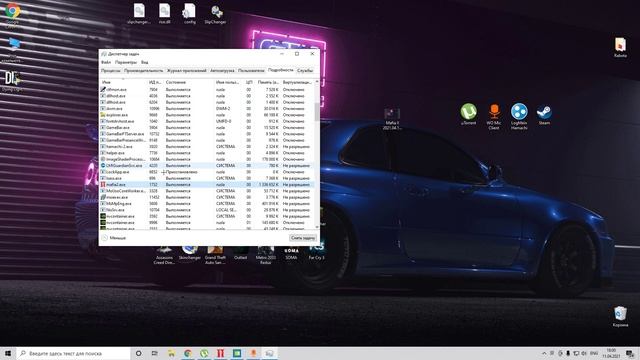Switch to Журнал приложений (App history) tab
This screenshot has width=640, height=360.
pyautogui.click(x=187, y=71)
